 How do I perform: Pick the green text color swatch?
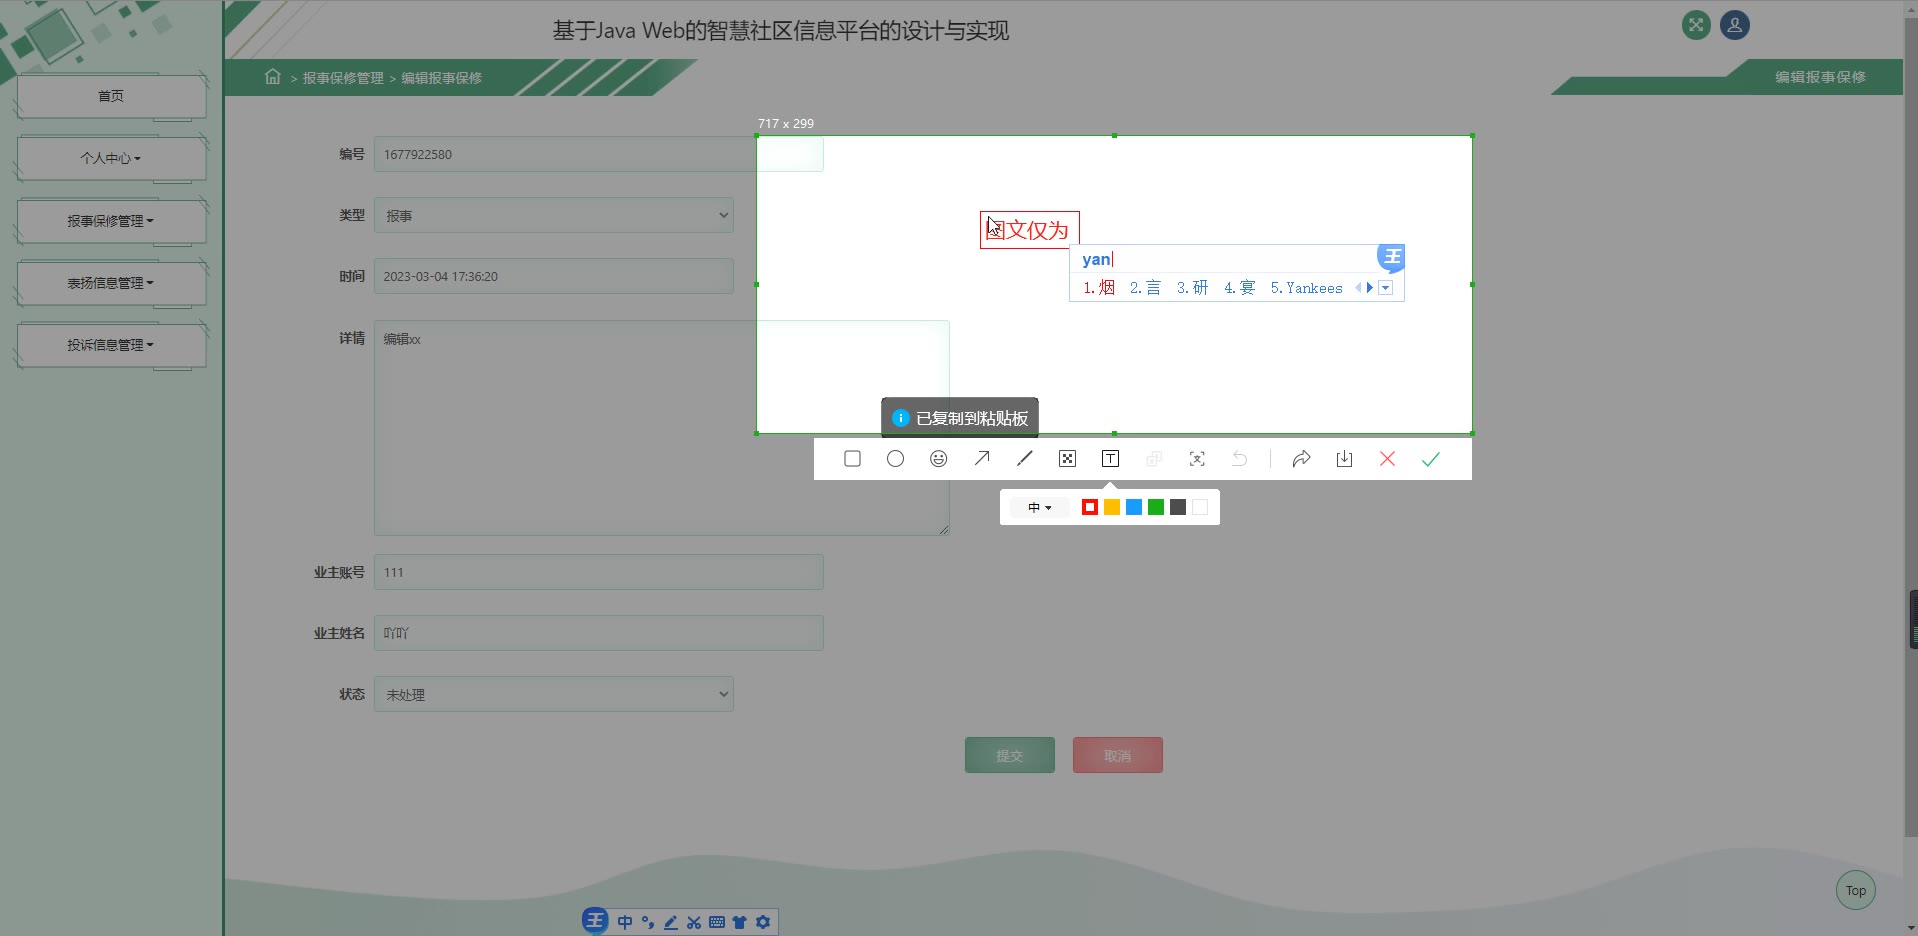[x=1156, y=508]
